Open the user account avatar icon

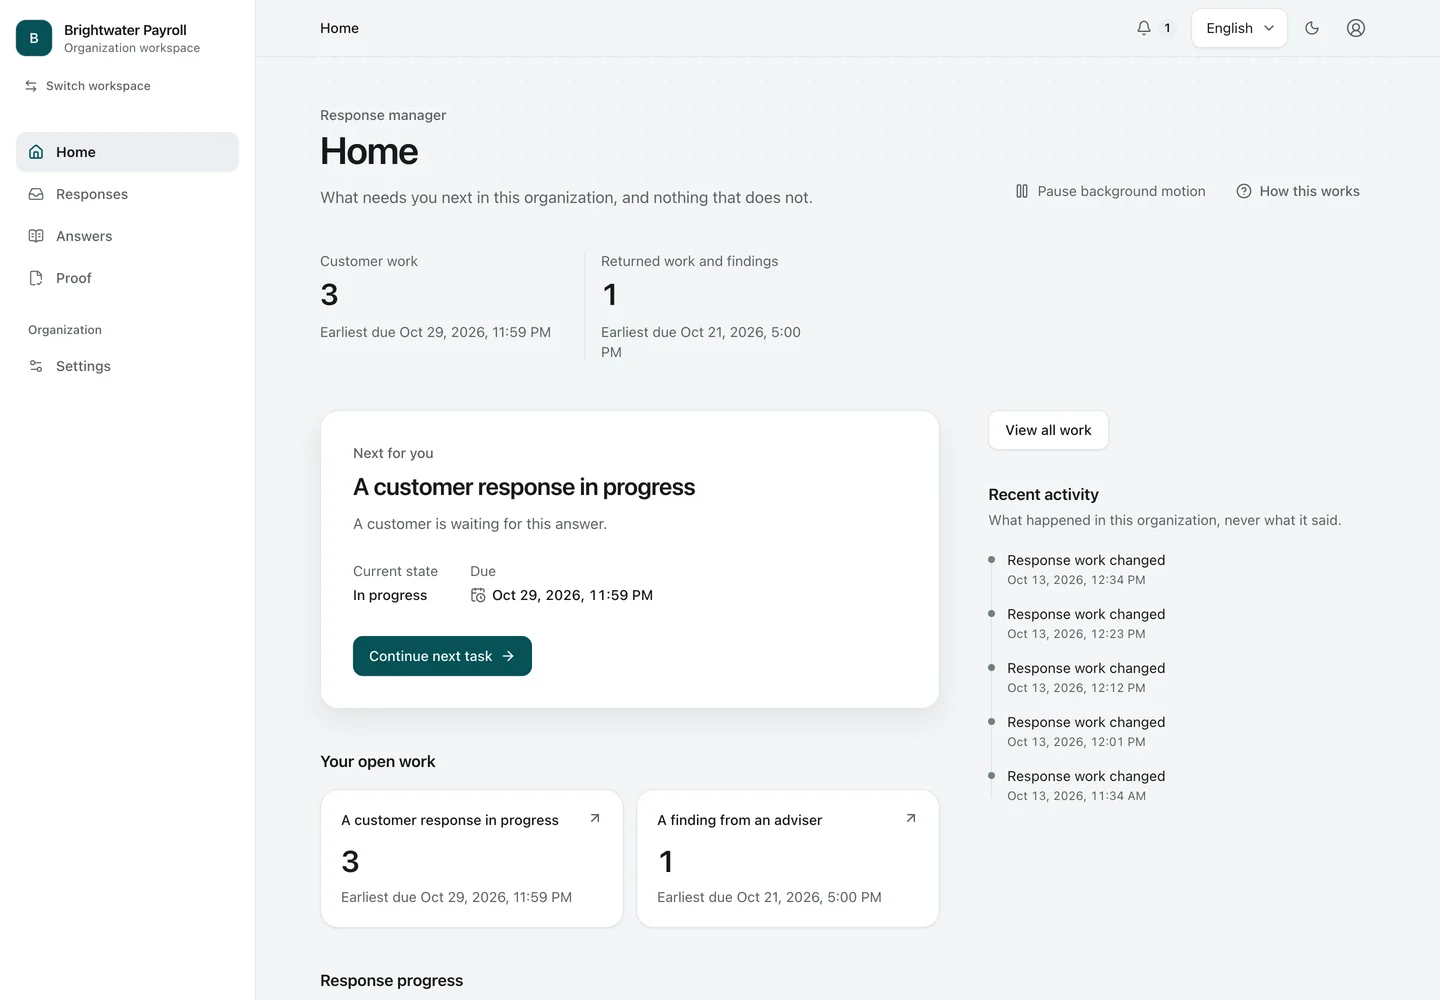coord(1356,28)
